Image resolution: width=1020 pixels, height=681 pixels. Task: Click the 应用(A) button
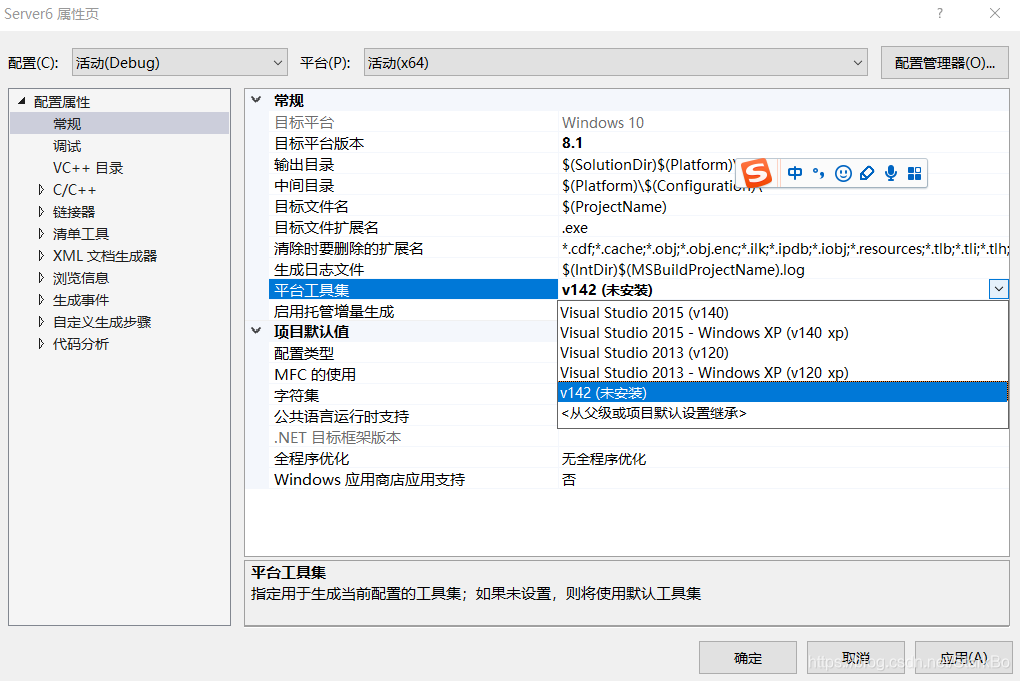(963, 658)
